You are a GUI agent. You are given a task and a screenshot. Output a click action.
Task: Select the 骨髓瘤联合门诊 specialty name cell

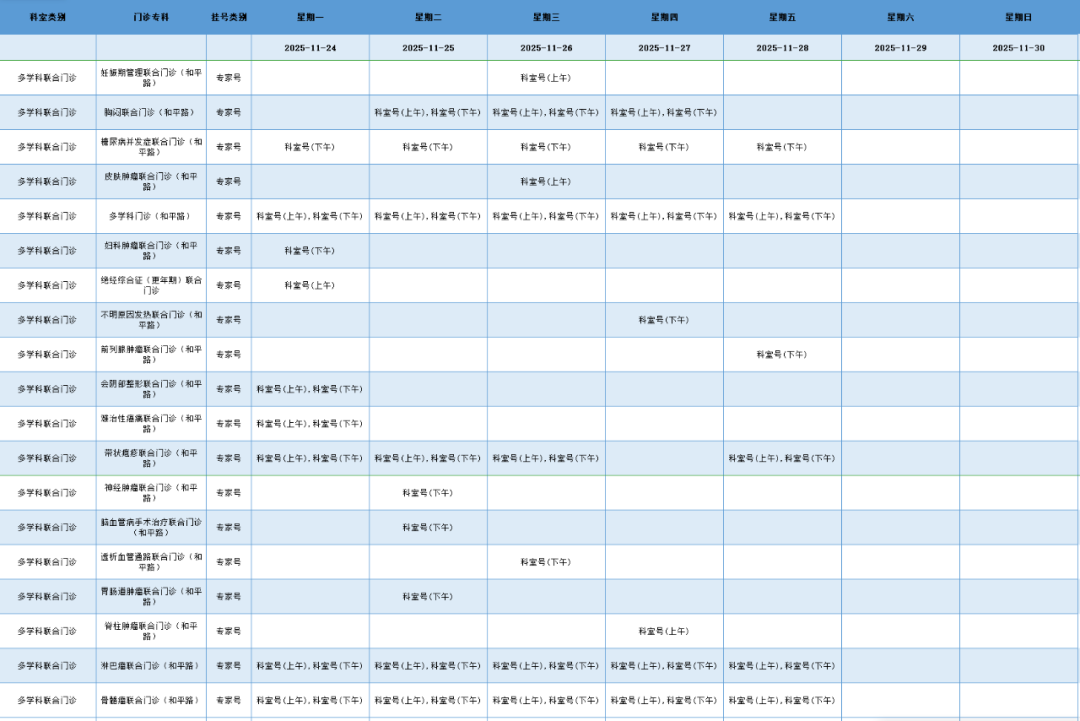click(x=151, y=700)
